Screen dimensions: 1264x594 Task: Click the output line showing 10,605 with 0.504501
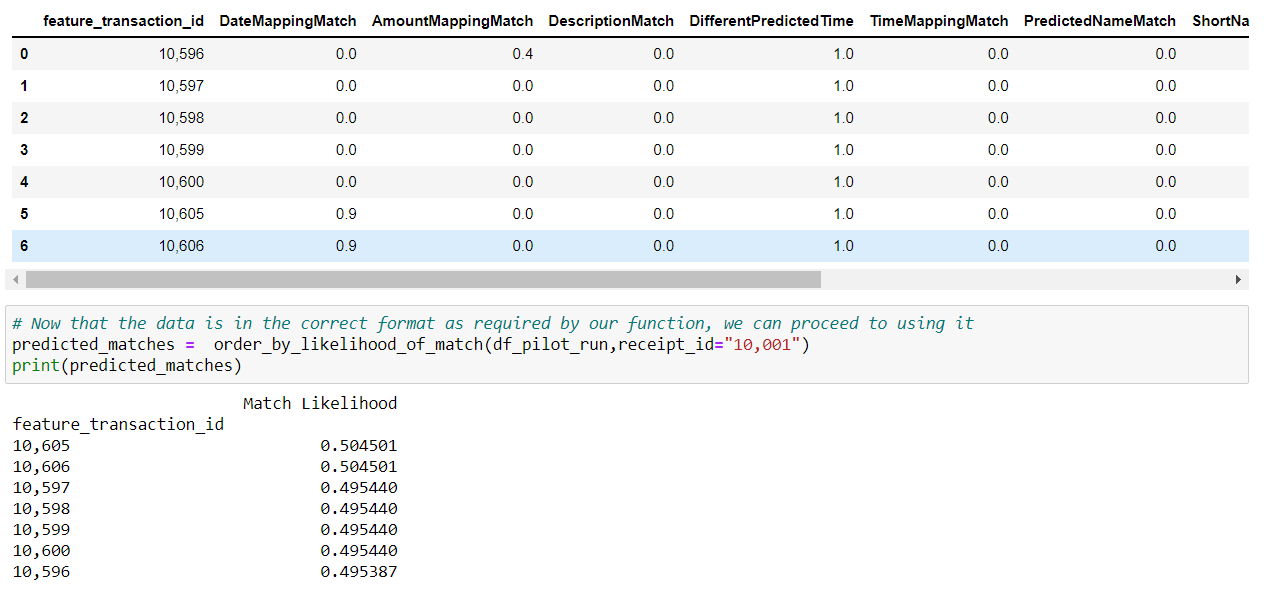click(x=200, y=445)
